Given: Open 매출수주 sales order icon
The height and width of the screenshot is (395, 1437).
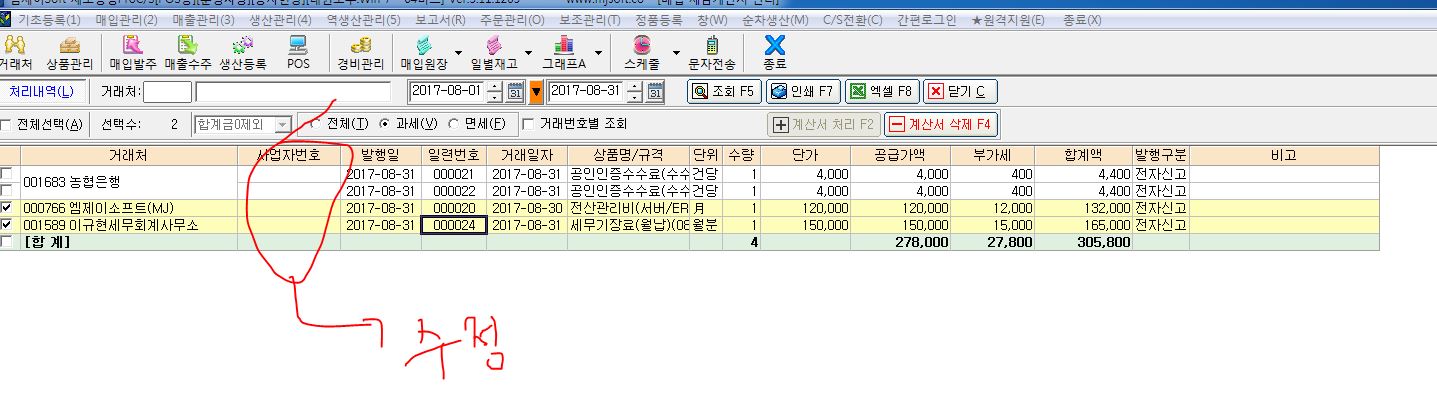Looking at the screenshot, I should click(x=187, y=52).
